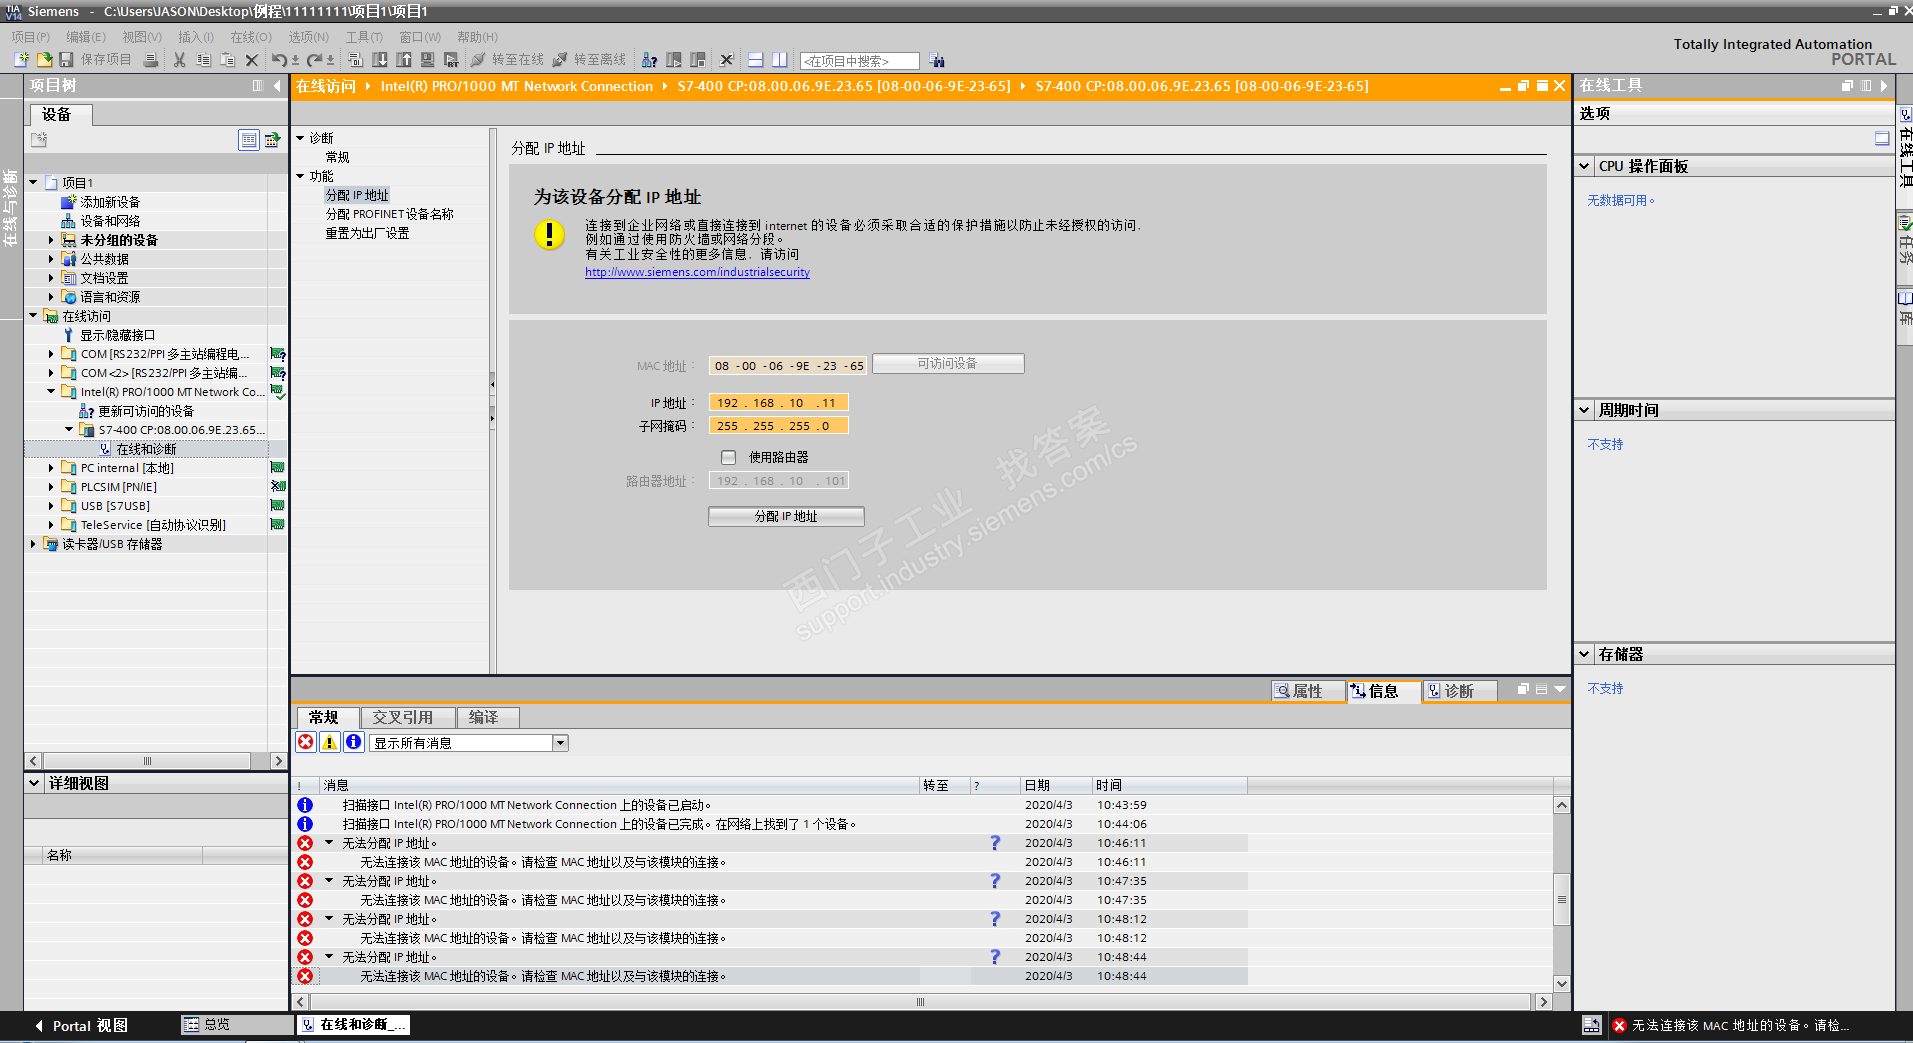Select 显示/隐藏接口 wrench item
This screenshot has width=1913, height=1043.
click(108, 335)
